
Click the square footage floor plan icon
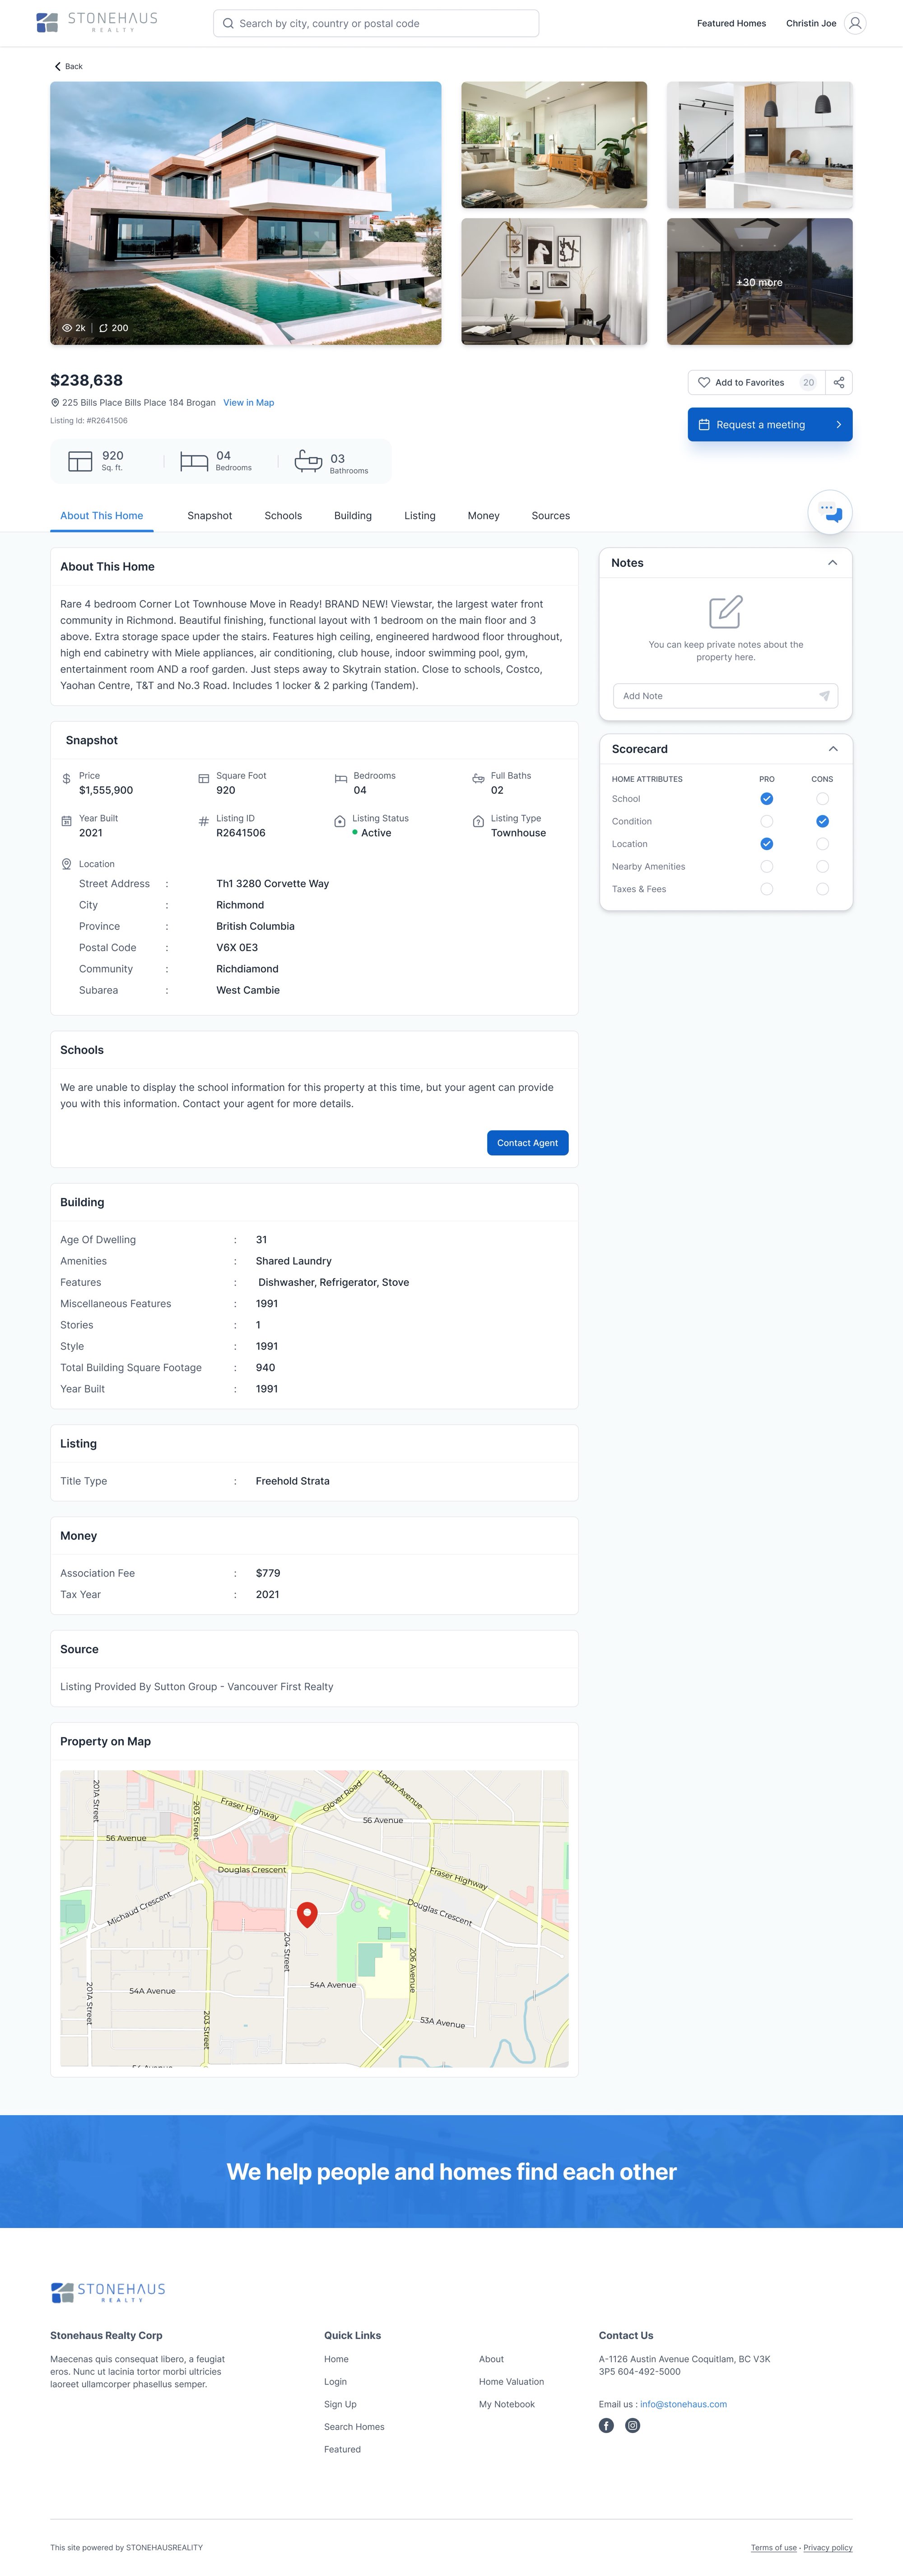pos(80,461)
